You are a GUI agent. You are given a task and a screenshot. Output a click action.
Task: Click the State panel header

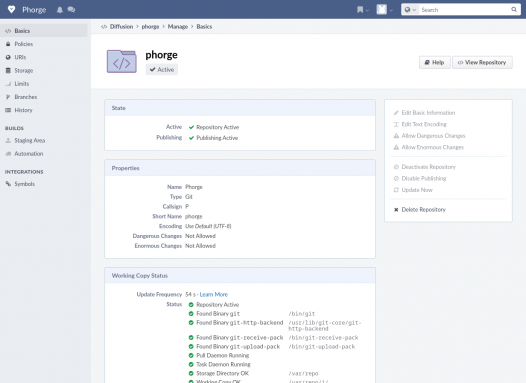point(240,108)
